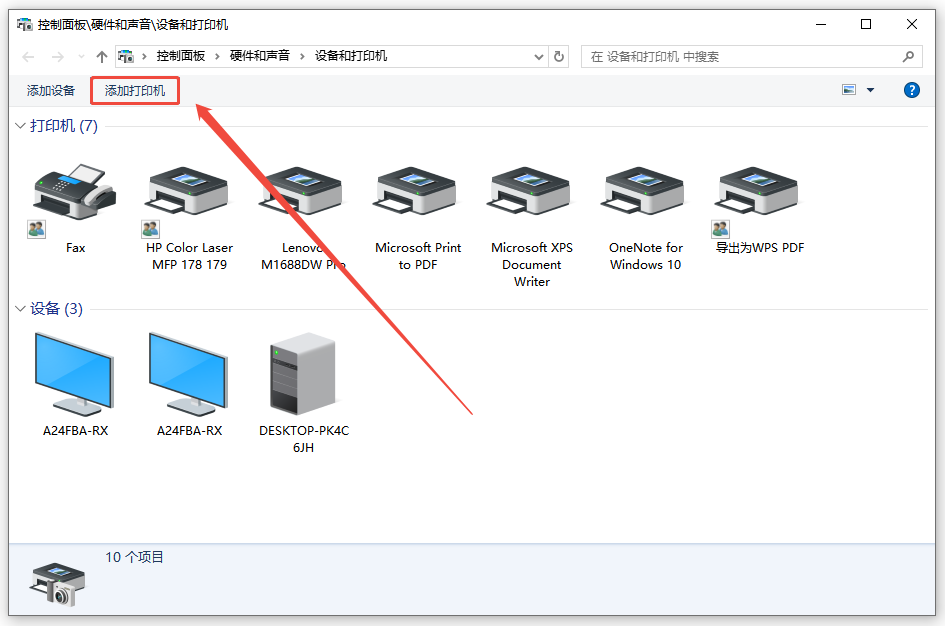
Task: Click the 打印机 (7) group header text
Action: coord(64,126)
